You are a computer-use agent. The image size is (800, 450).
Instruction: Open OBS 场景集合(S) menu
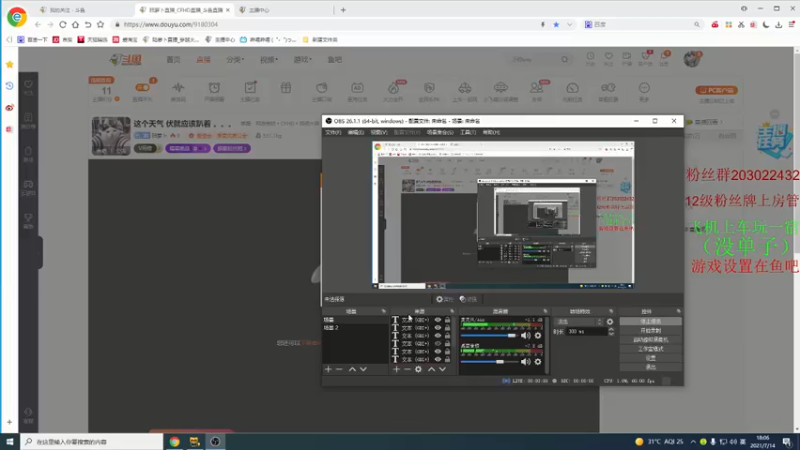point(440,133)
